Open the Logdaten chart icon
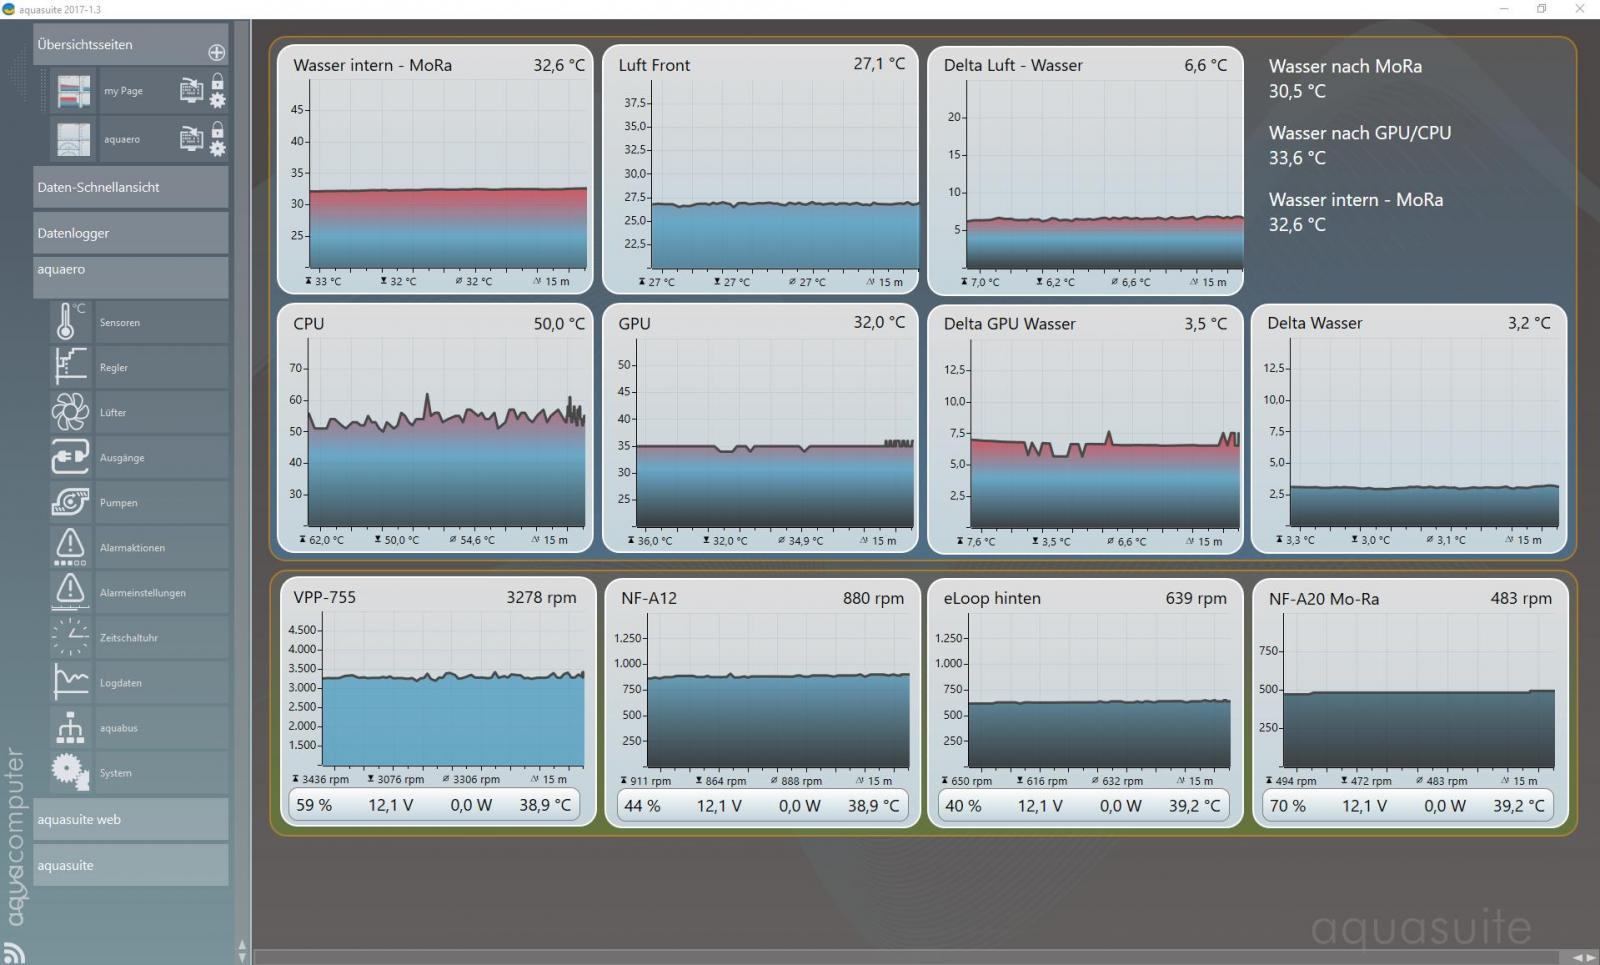 [x=70, y=682]
